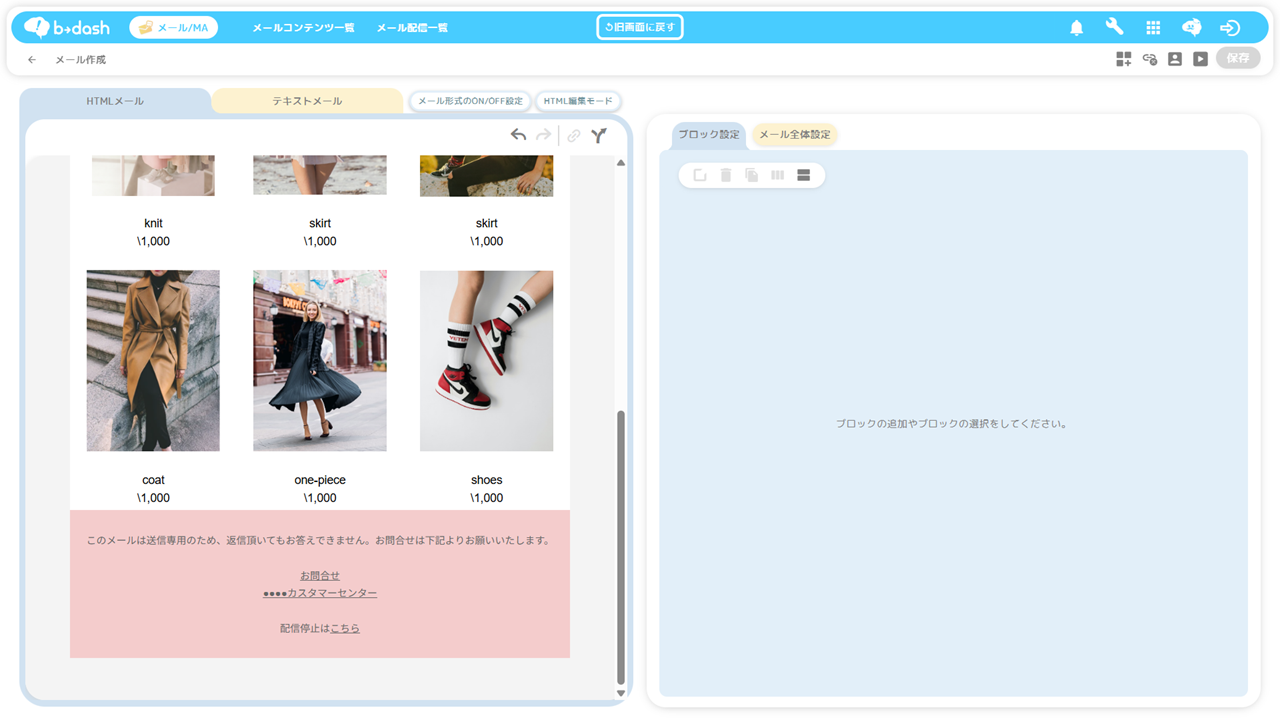Click the branch/split arrow icon

pos(598,135)
